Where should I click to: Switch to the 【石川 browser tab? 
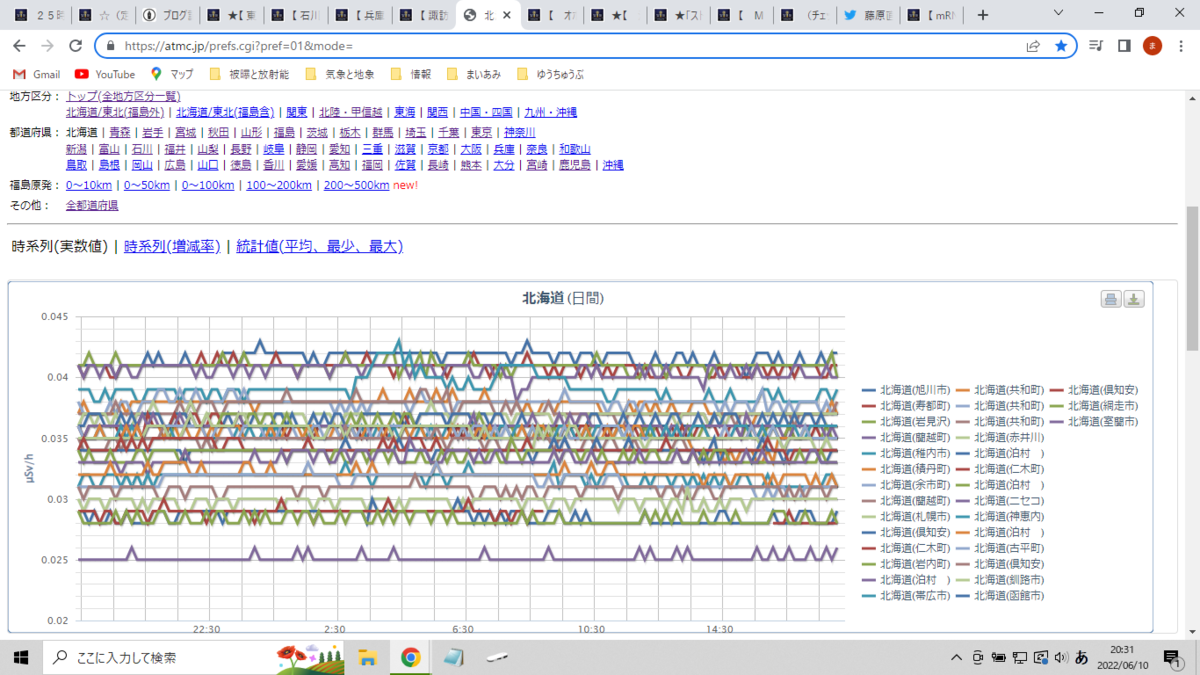tap(295, 15)
